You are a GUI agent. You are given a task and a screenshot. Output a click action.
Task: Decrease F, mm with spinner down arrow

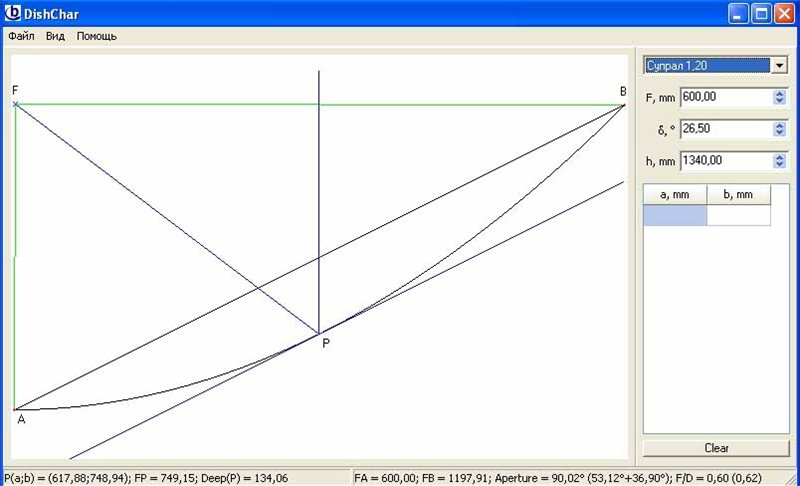coord(779,100)
